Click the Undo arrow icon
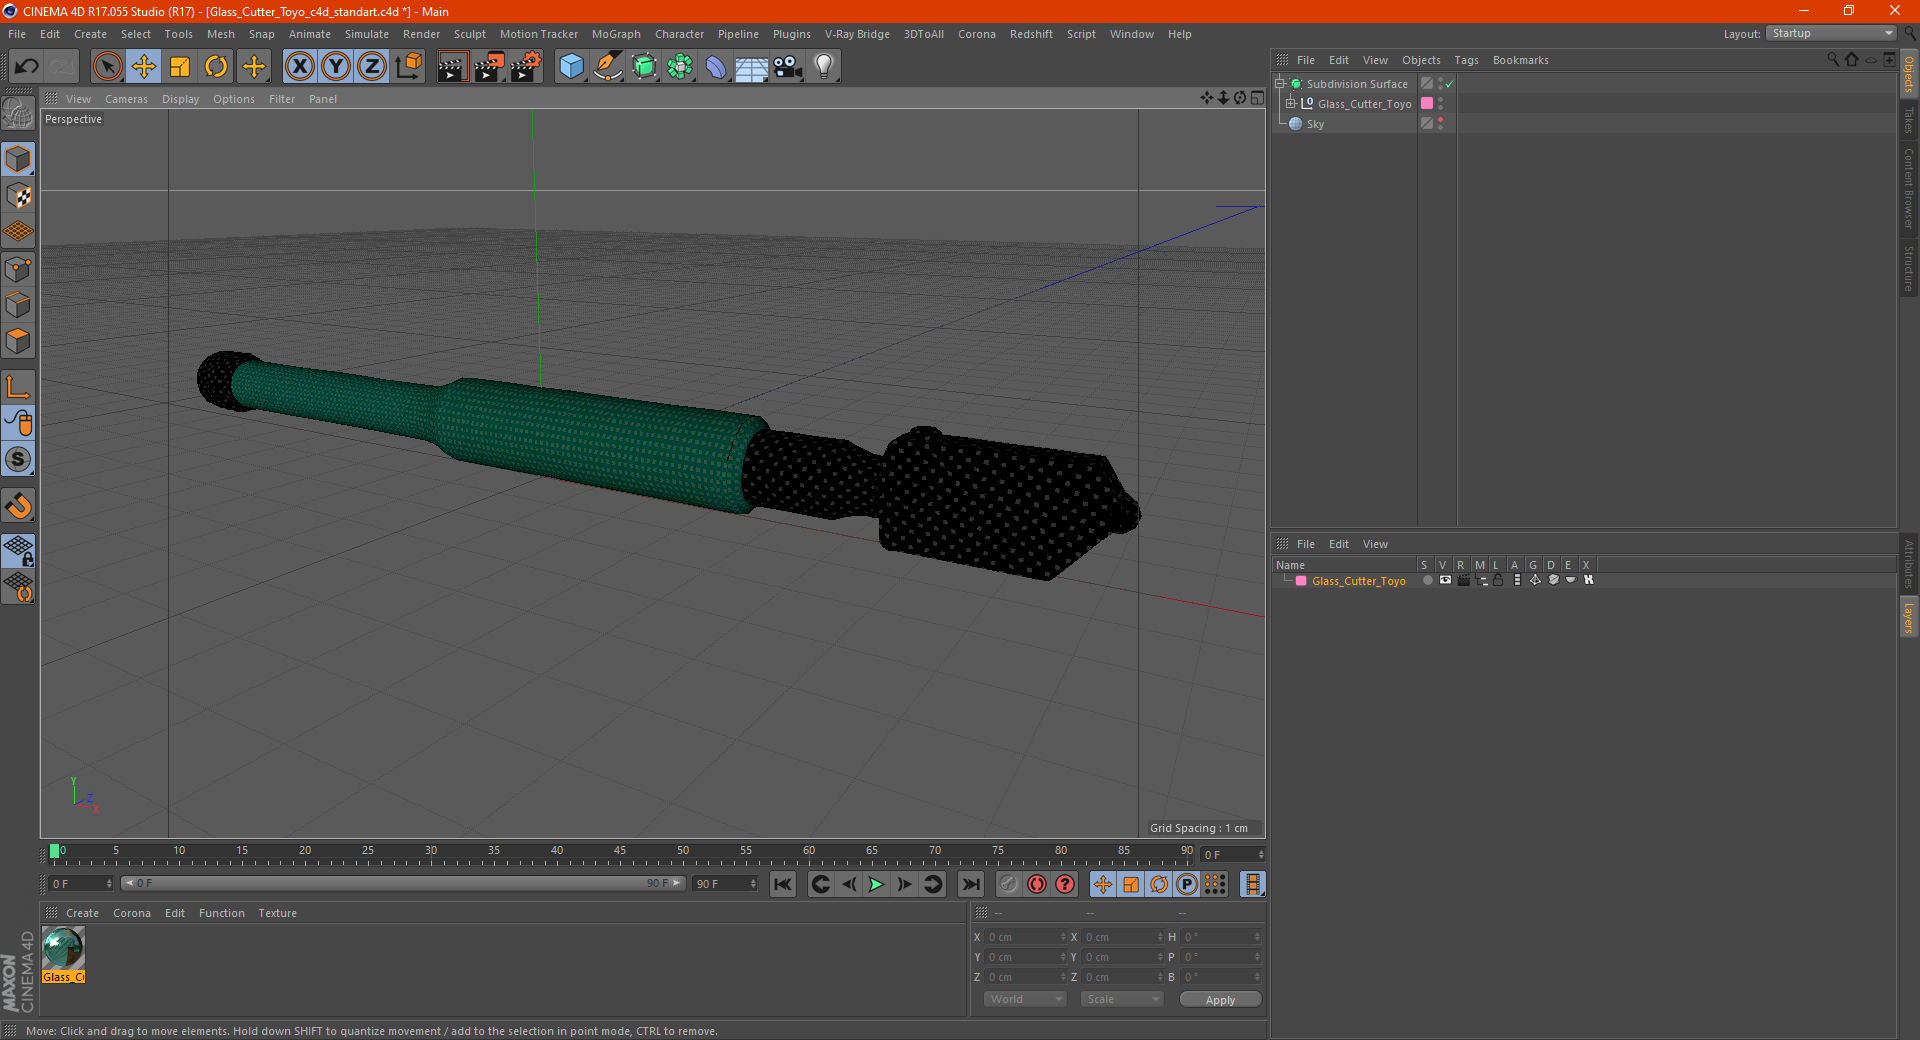The image size is (1920, 1040). coord(27,67)
